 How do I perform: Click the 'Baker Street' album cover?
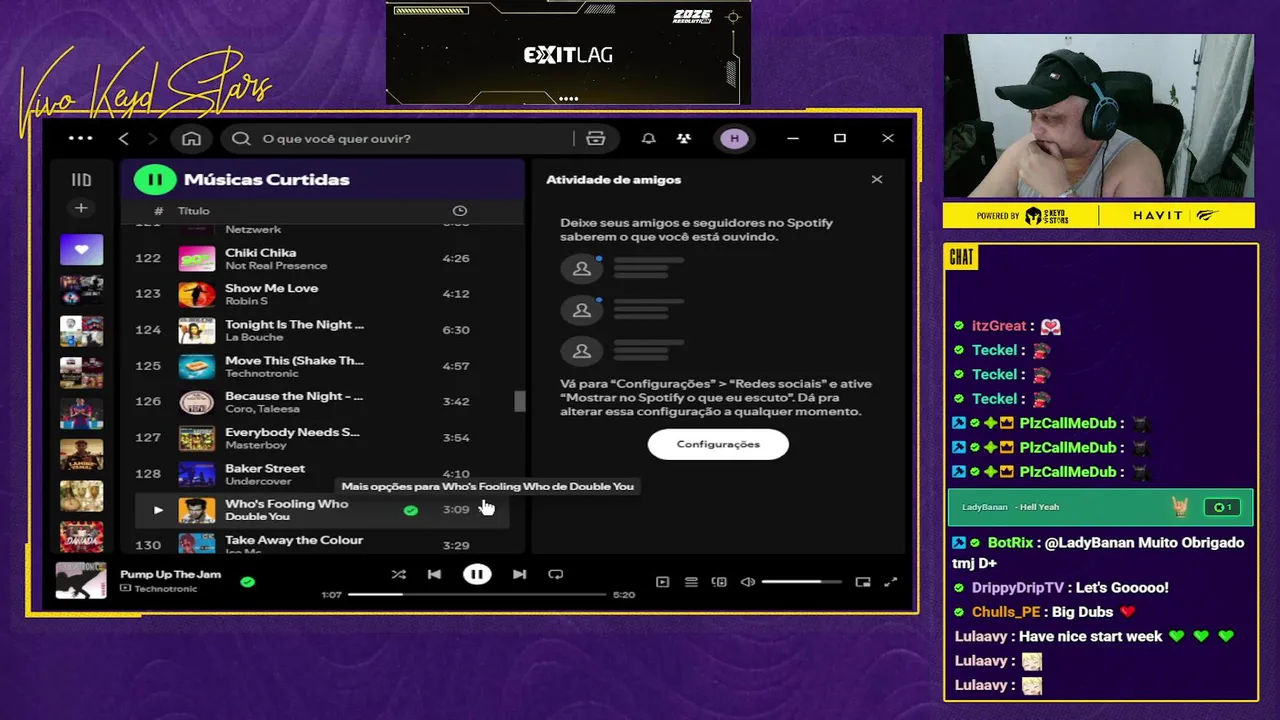(x=196, y=474)
